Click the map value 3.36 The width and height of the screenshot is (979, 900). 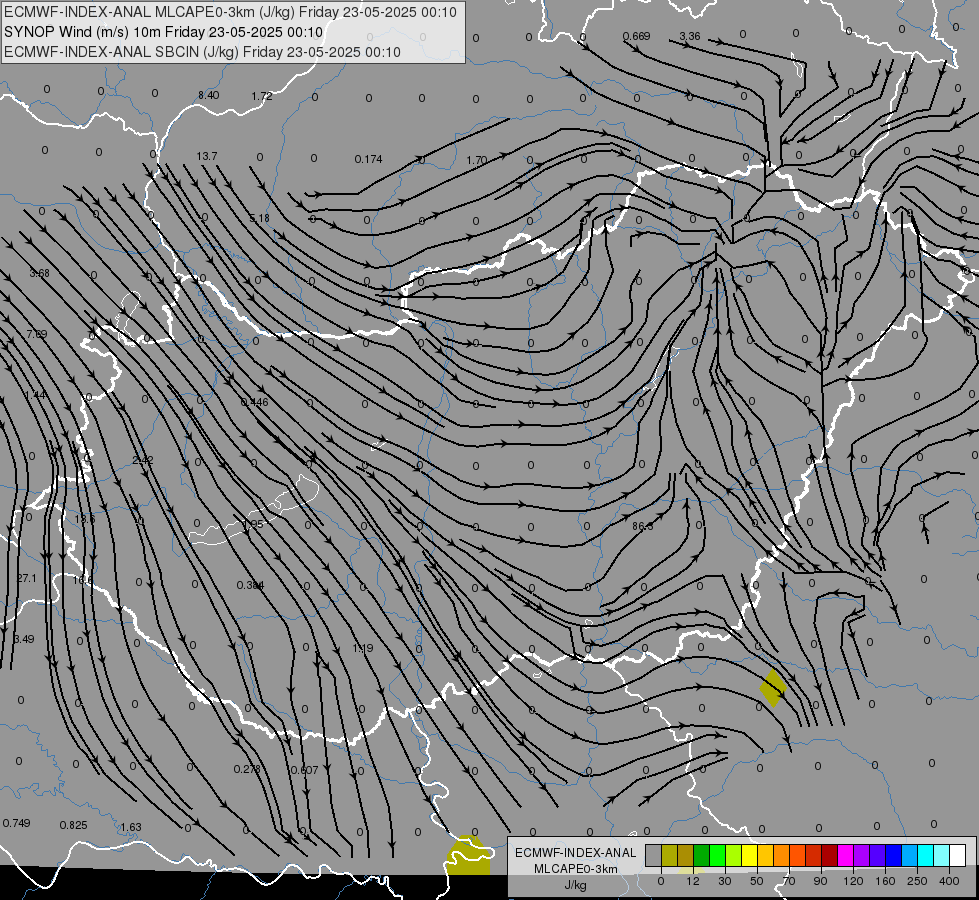(689, 36)
